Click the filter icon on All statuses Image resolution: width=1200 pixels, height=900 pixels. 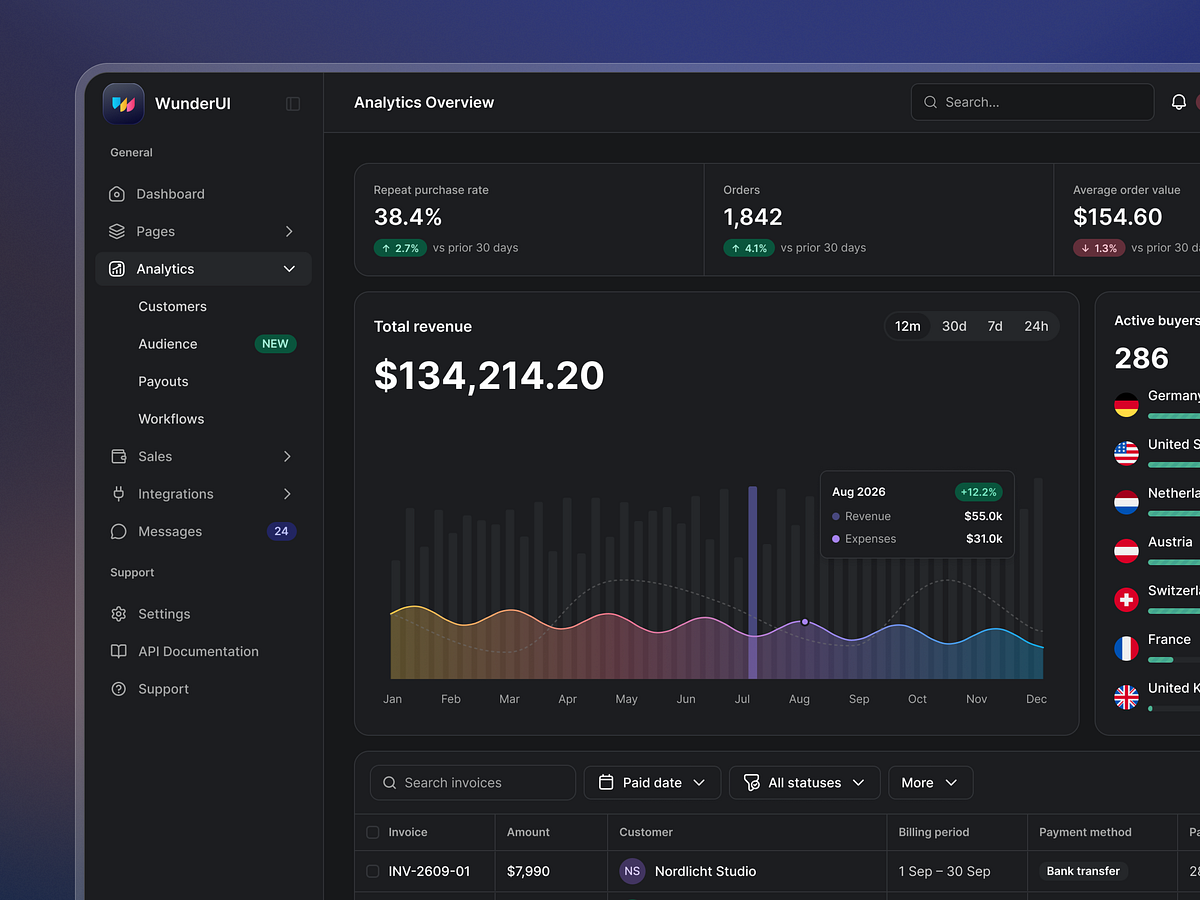(752, 783)
